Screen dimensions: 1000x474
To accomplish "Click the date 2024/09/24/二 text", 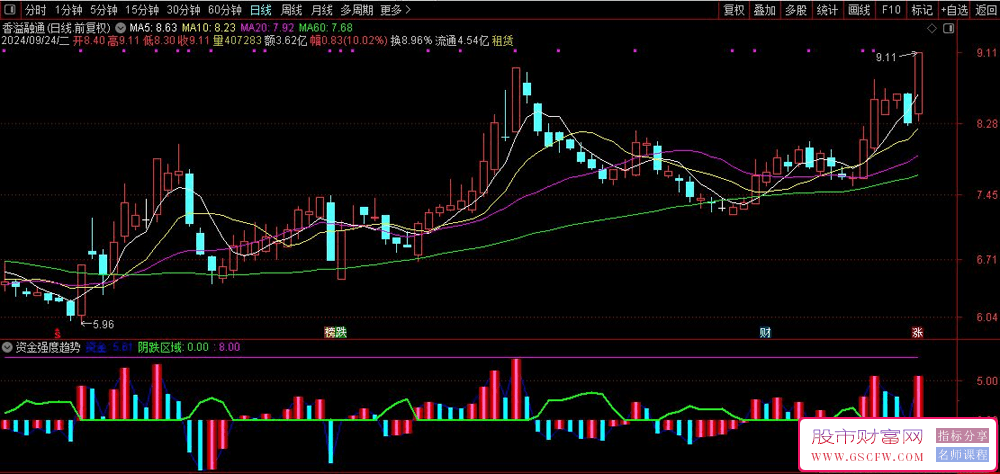I will [35, 40].
